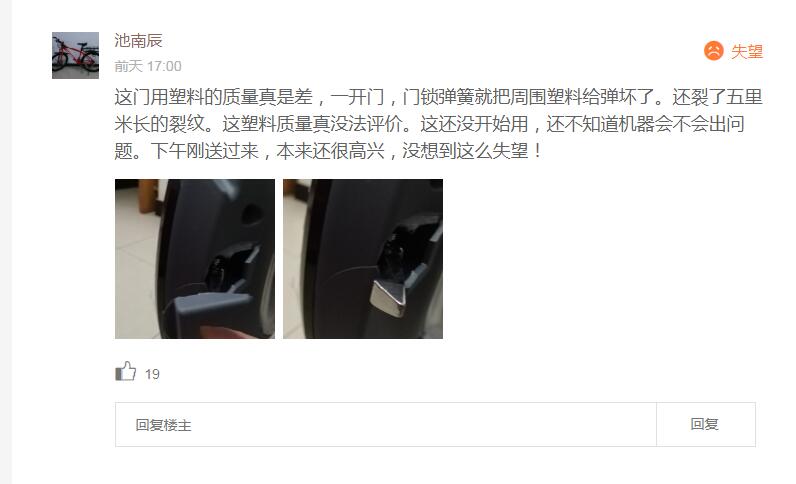Click the 前天 17:00 timestamp

point(148,66)
